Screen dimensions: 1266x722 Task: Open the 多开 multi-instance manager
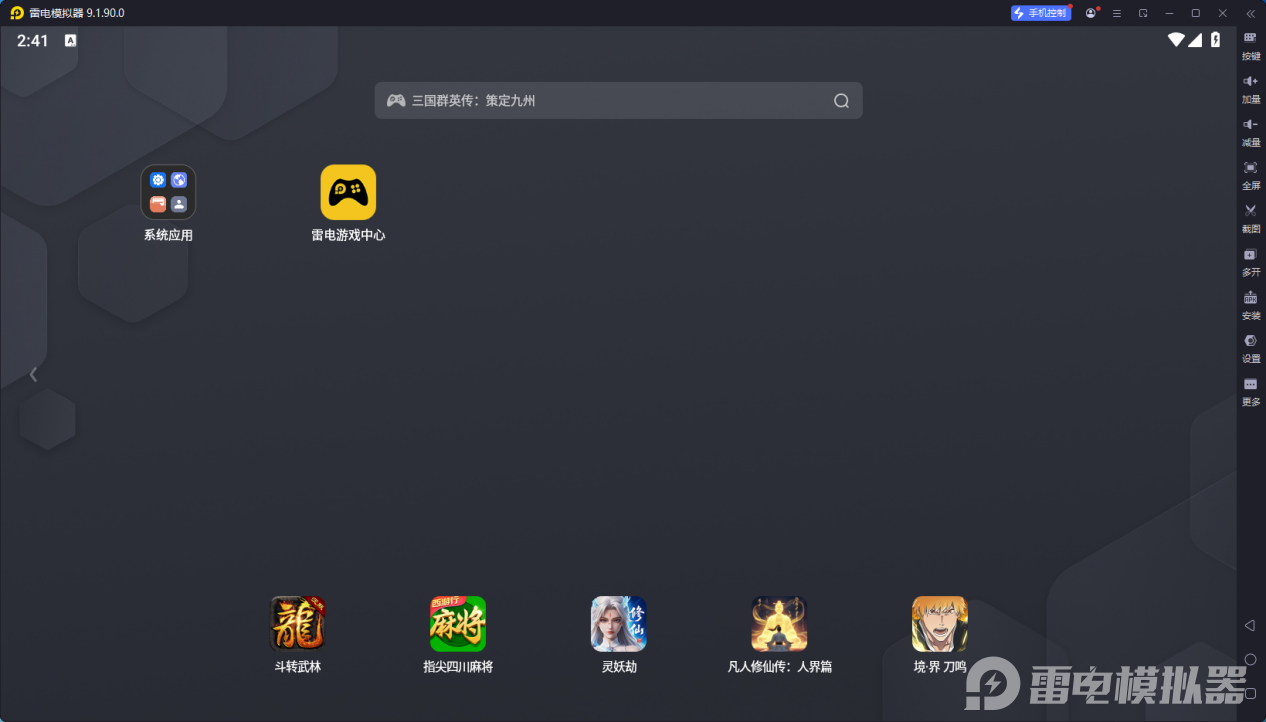click(1250, 261)
